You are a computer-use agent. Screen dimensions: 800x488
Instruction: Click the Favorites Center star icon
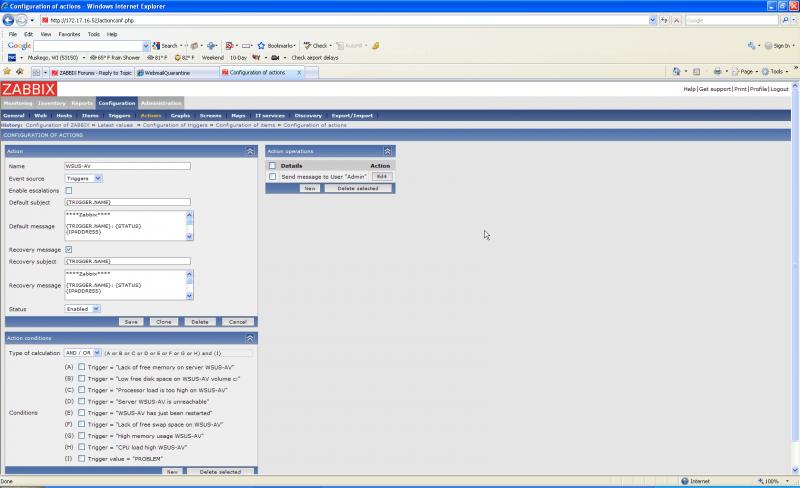[7, 71]
